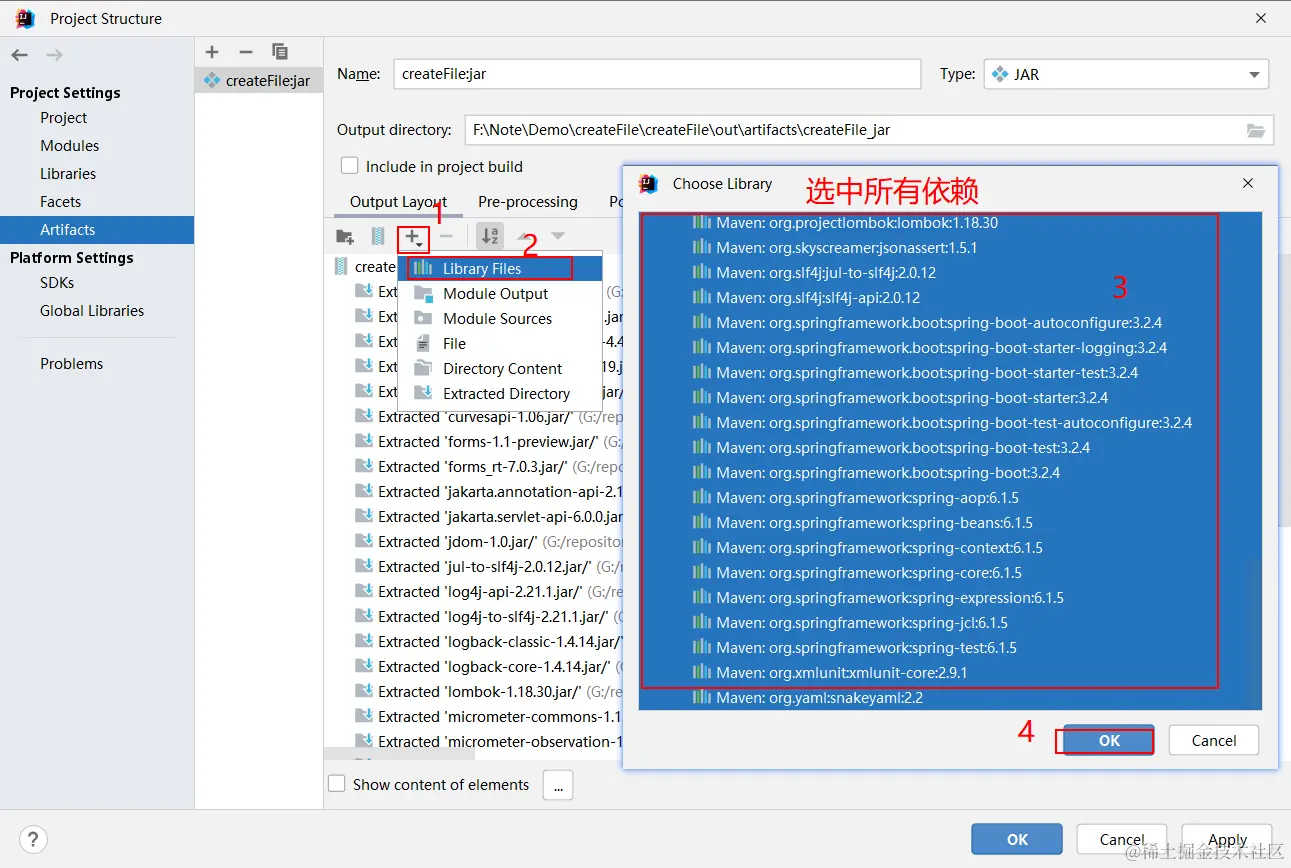Choose Directory Content from the popup menu
1291x868 pixels.
[x=500, y=368]
